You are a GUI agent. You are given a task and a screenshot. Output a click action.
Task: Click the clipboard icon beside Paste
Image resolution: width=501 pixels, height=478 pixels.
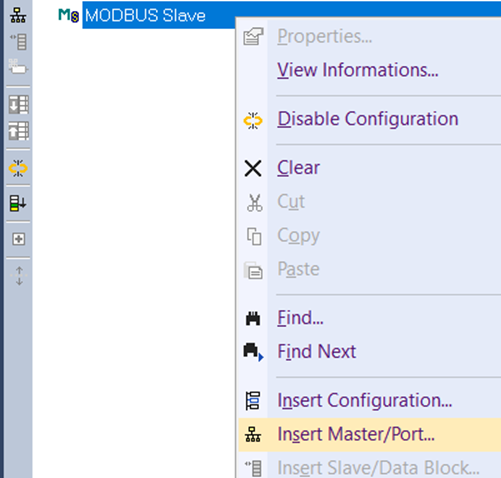253,270
